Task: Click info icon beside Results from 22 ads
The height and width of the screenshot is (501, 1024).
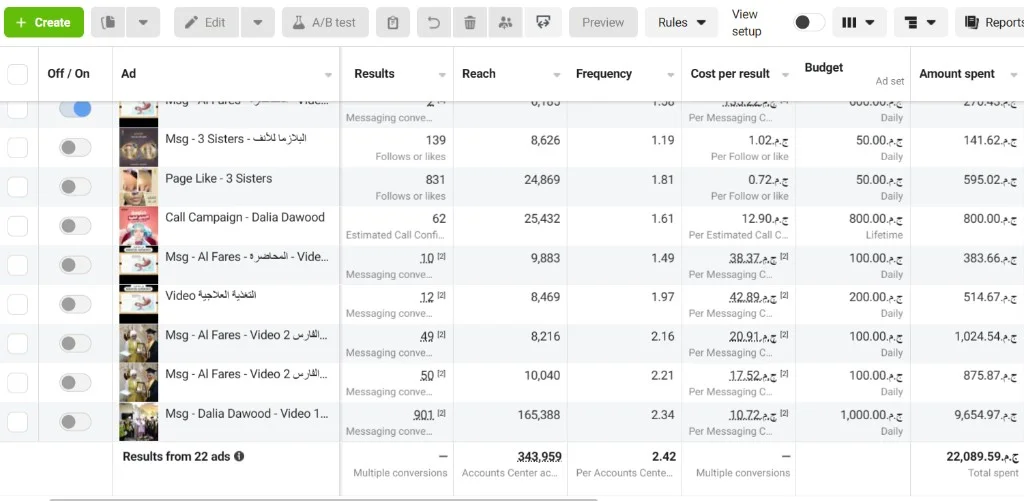Action: tap(239, 456)
